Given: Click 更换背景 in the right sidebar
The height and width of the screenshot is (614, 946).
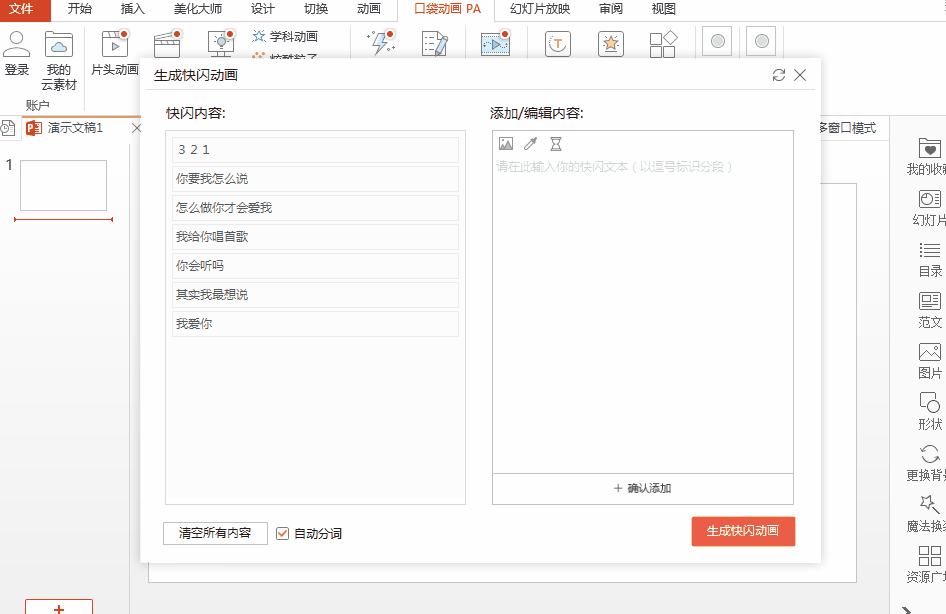Looking at the screenshot, I should pos(929,463).
